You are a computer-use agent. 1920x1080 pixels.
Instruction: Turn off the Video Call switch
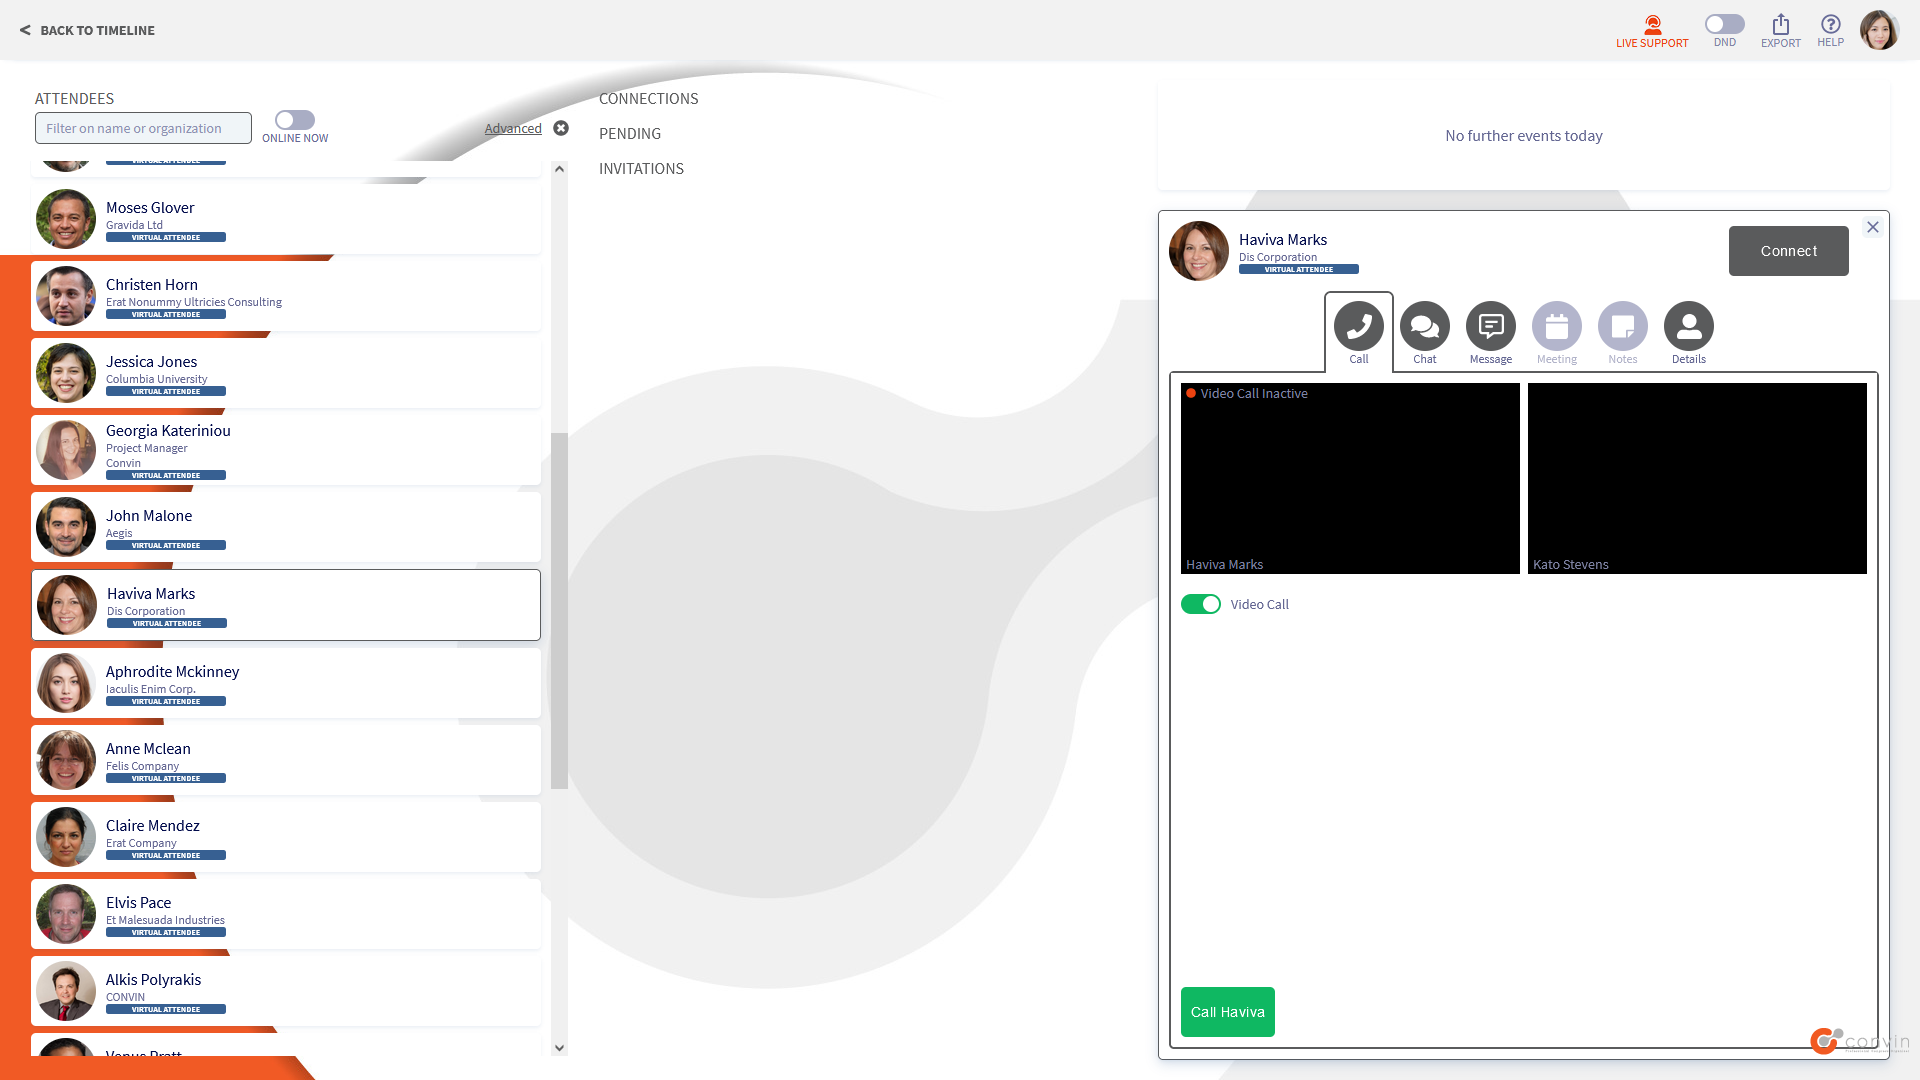(1200, 604)
